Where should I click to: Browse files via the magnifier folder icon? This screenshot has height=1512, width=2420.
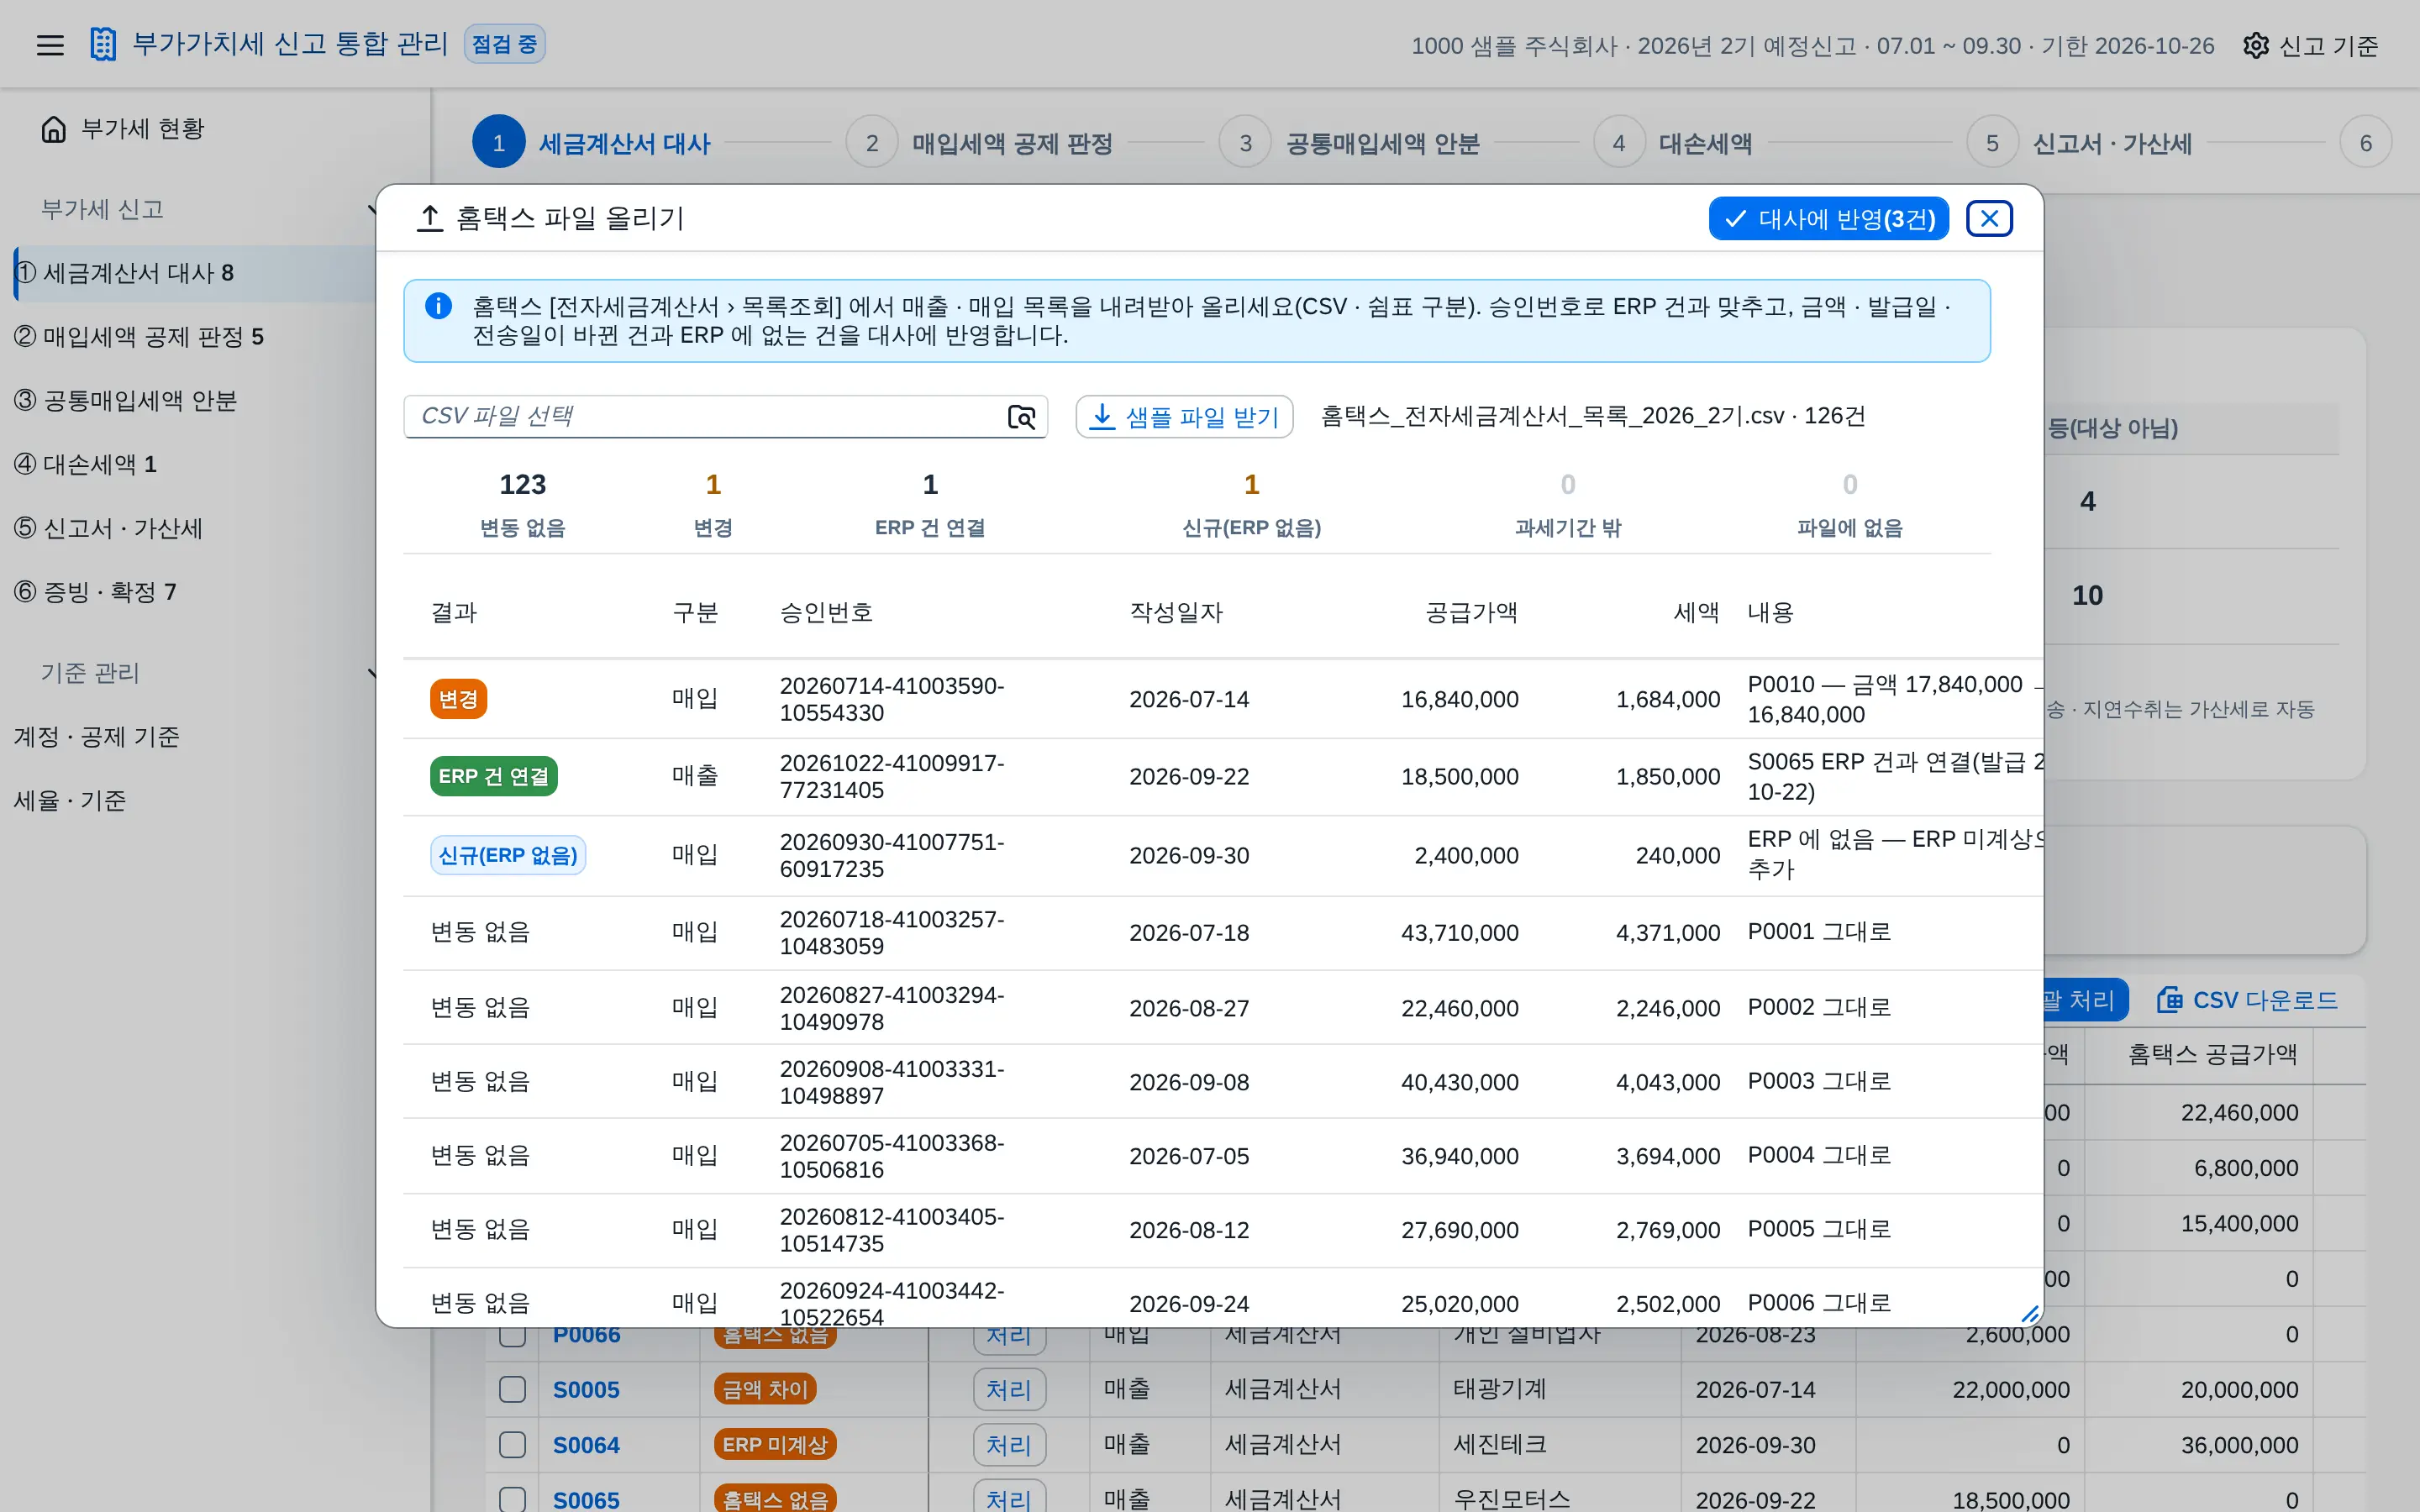pos(1021,416)
